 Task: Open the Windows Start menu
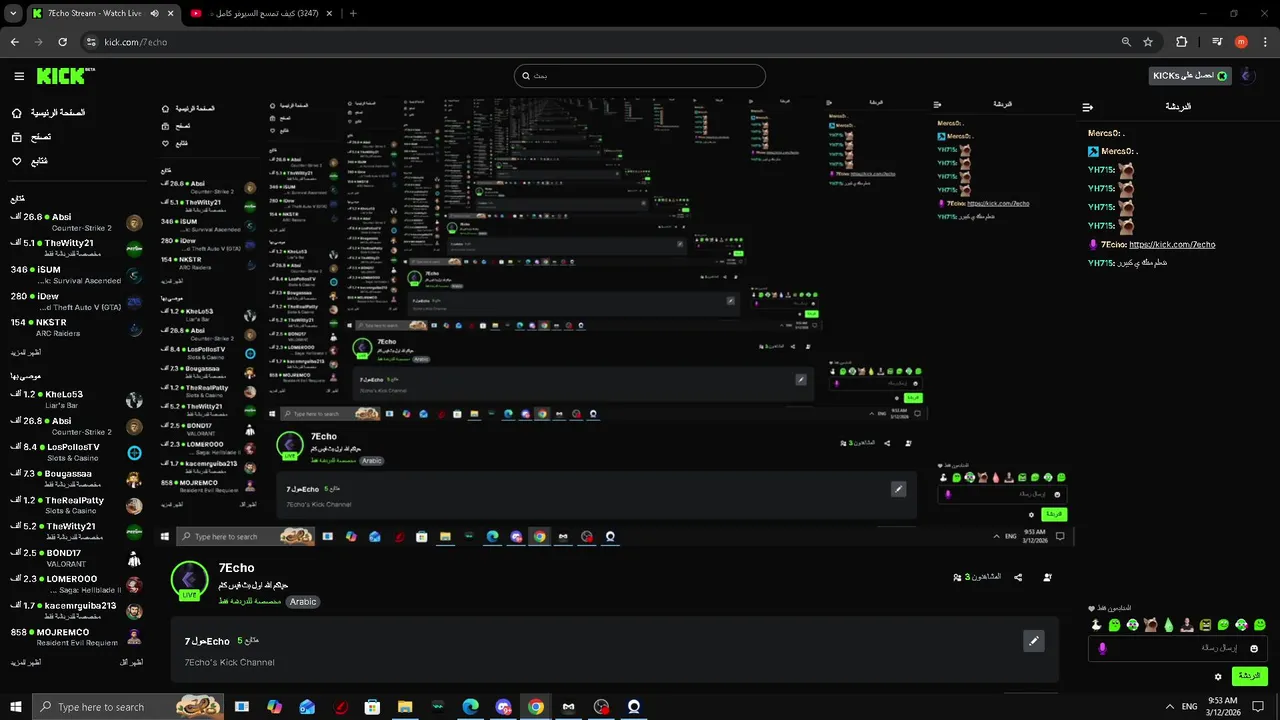(16, 707)
